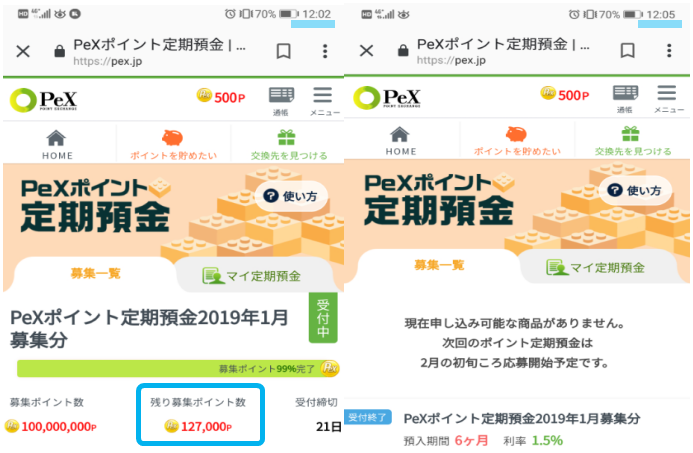Open PeXポイント定期預金2019年1月募集分 title on left

pyautogui.click(x=149, y=328)
